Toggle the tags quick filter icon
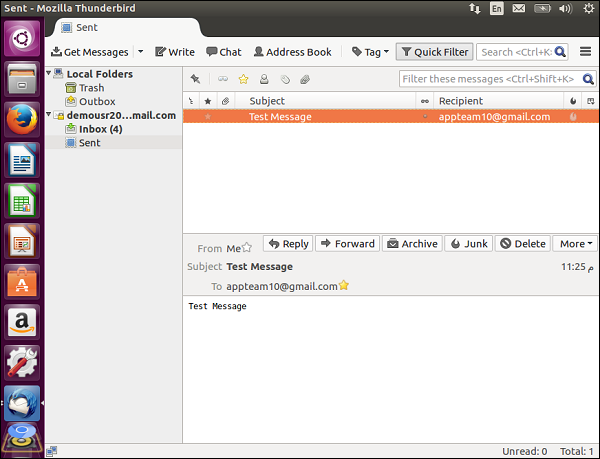This screenshot has width=600, height=459. click(285, 79)
